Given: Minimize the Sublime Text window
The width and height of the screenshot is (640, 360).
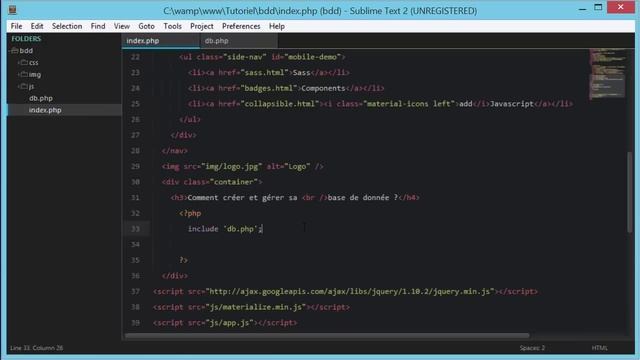Looking at the screenshot, I should (582, 8).
